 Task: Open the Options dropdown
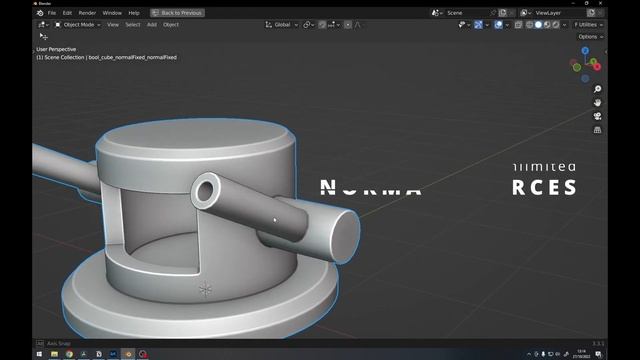tap(590, 37)
